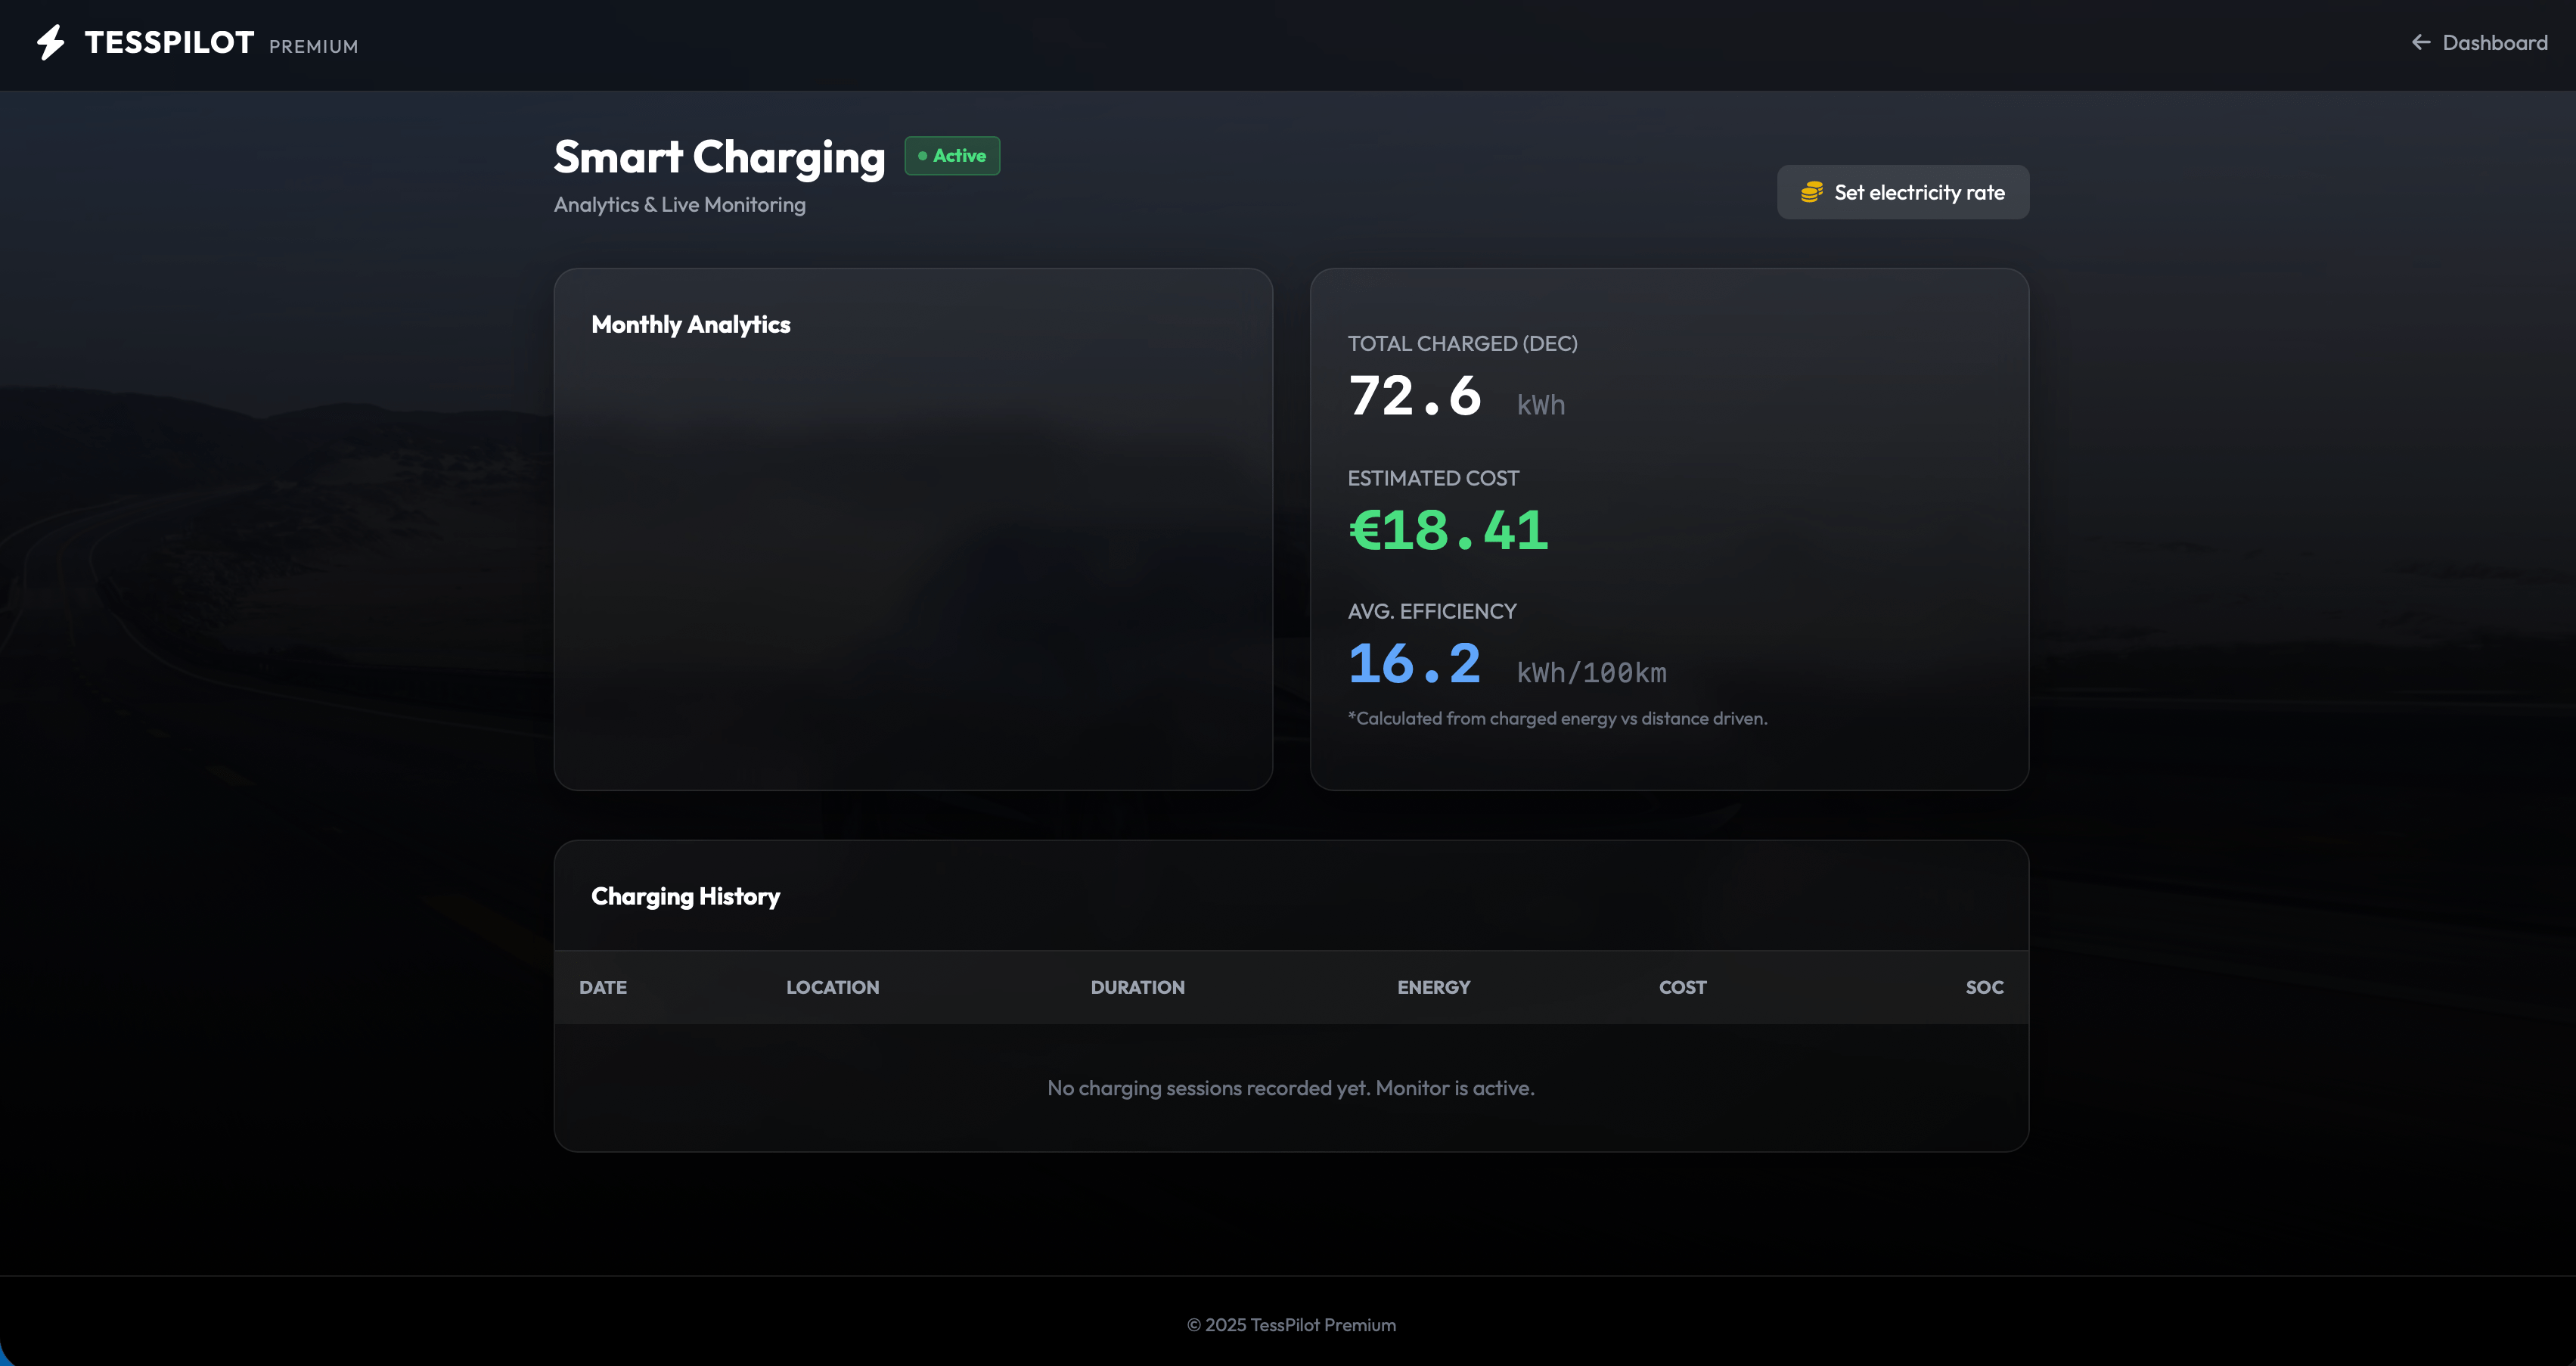Viewport: 2576px width, 1366px height.
Task: Click the PREMIUM label in the header
Action: pos(313,46)
